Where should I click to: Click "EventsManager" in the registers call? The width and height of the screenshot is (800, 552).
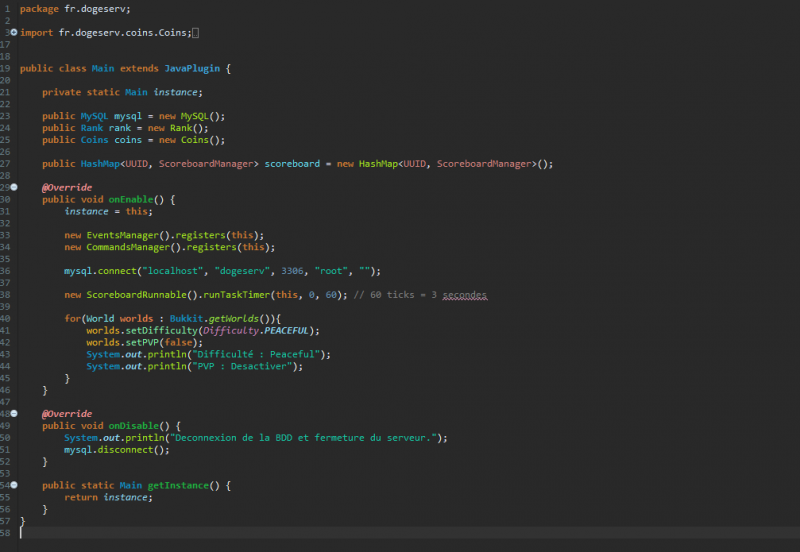pyautogui.click(x=122, y=235)
